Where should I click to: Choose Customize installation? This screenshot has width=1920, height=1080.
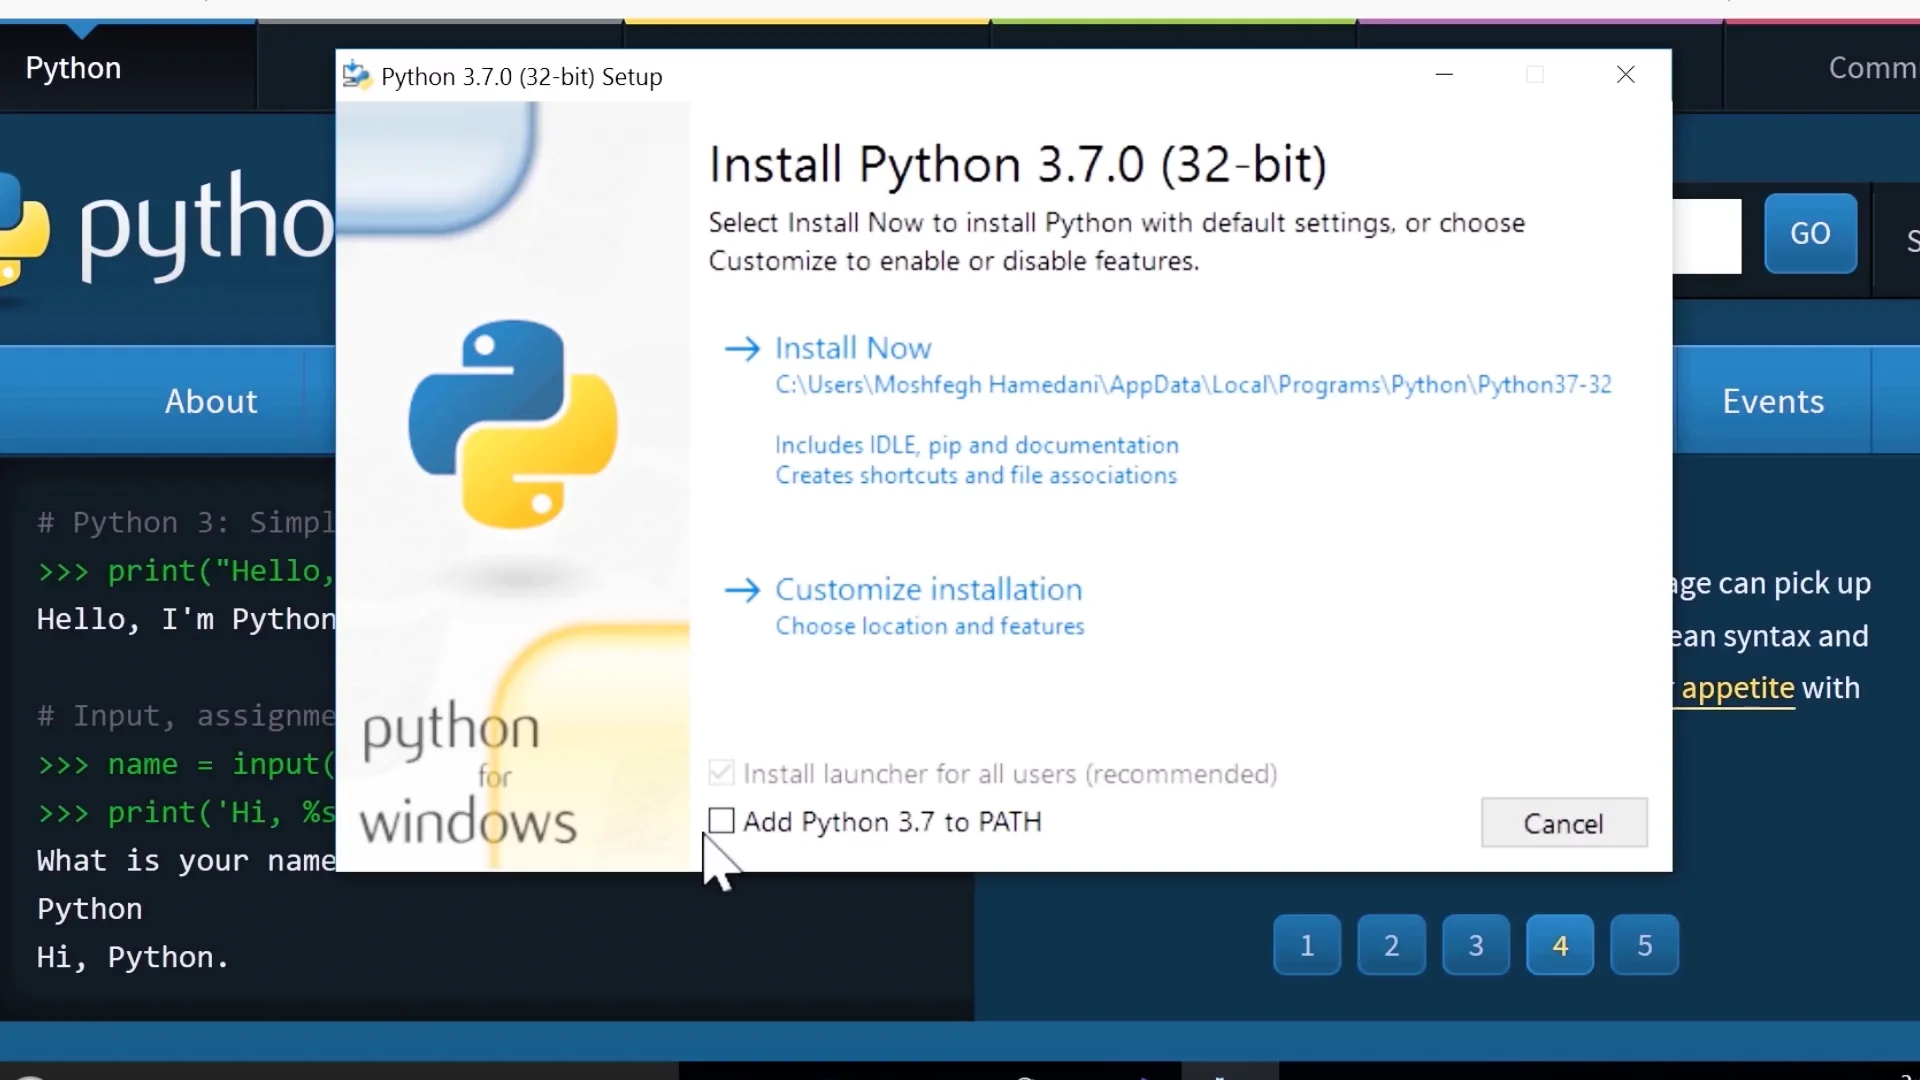(x=929, y=590)
